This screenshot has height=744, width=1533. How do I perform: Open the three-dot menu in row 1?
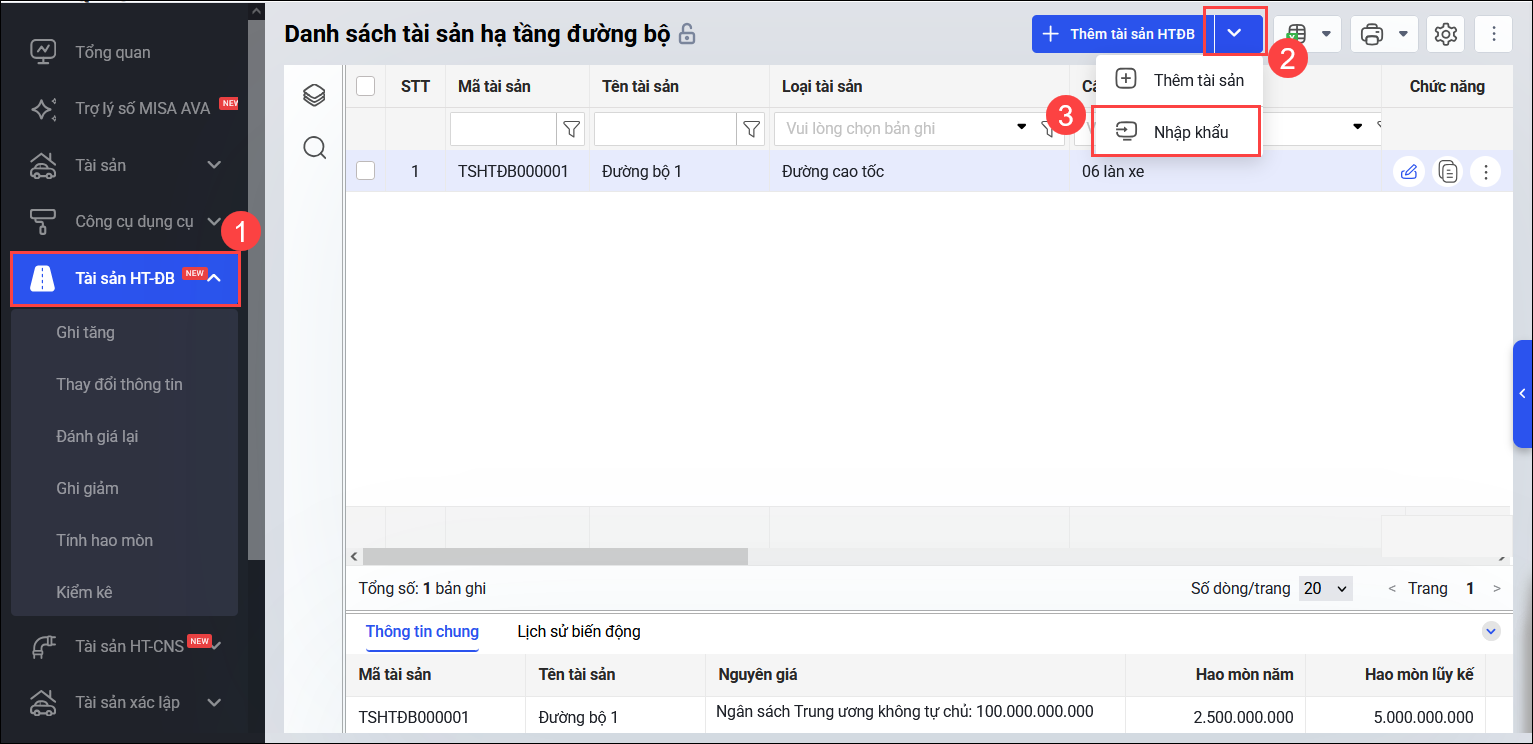[1485, 172]
